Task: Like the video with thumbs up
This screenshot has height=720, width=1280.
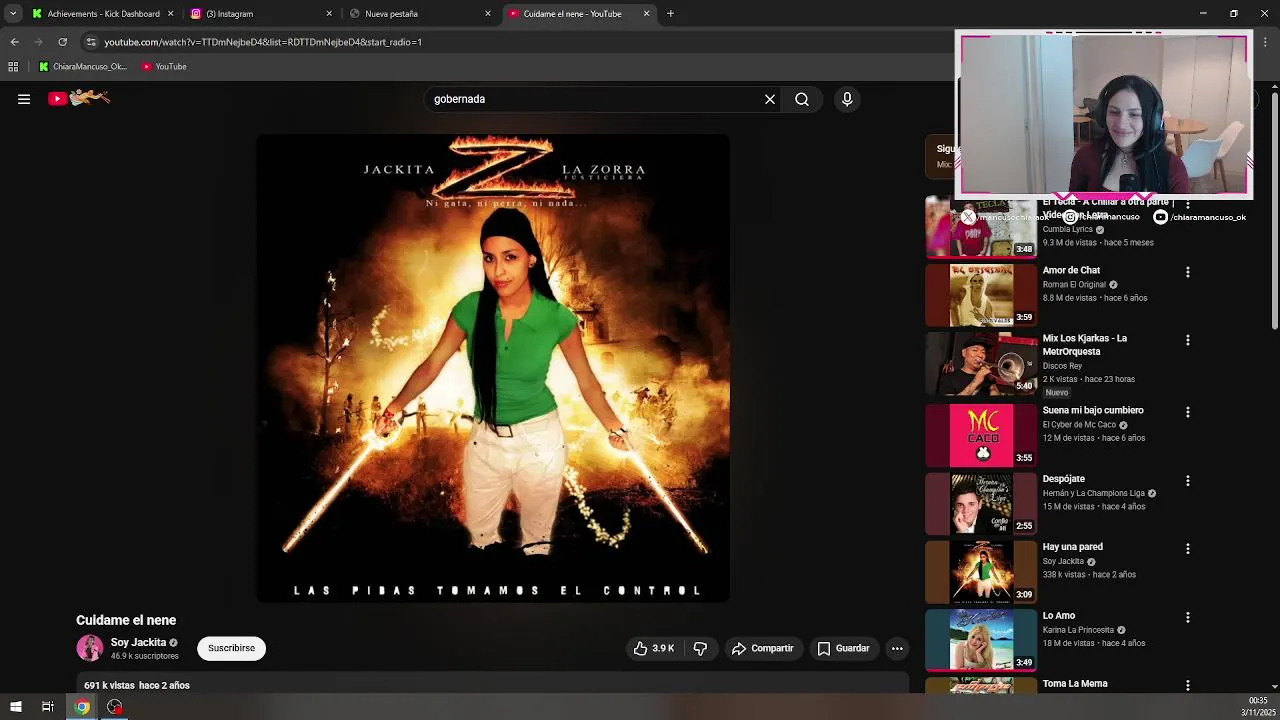Action: tap(654, 648)
